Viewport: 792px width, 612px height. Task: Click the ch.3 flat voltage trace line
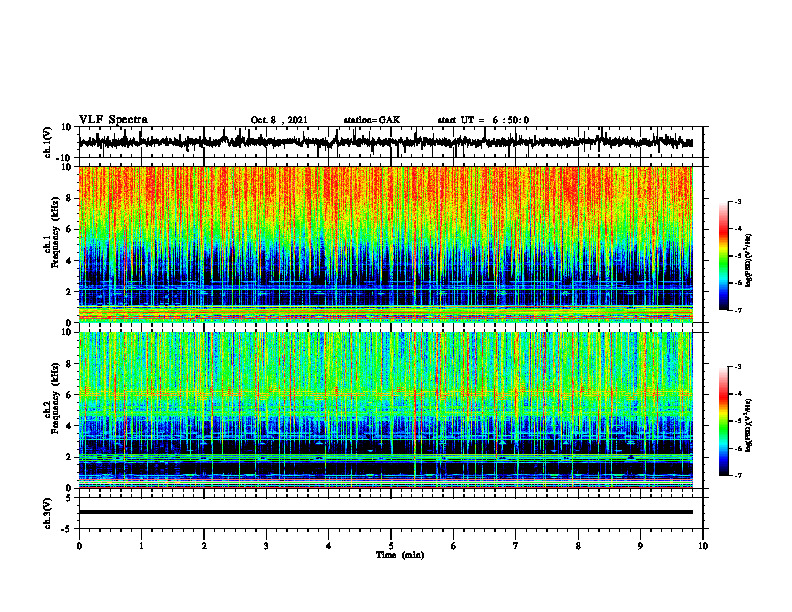[x=386, y=512]
